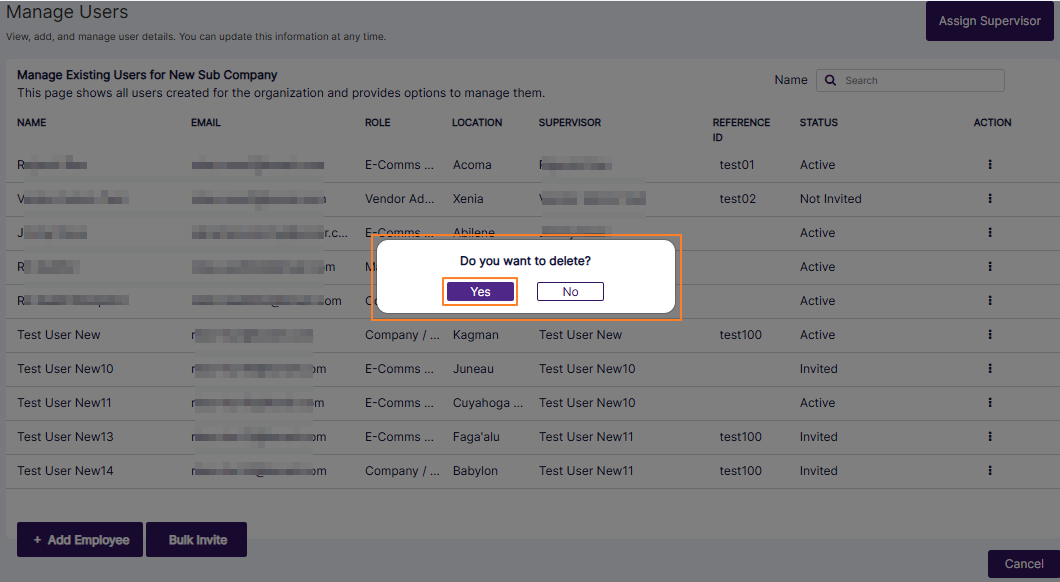The image size is (1060, 582).
Task: Open the action menu for Test User New14
Action: coord(990,471)
